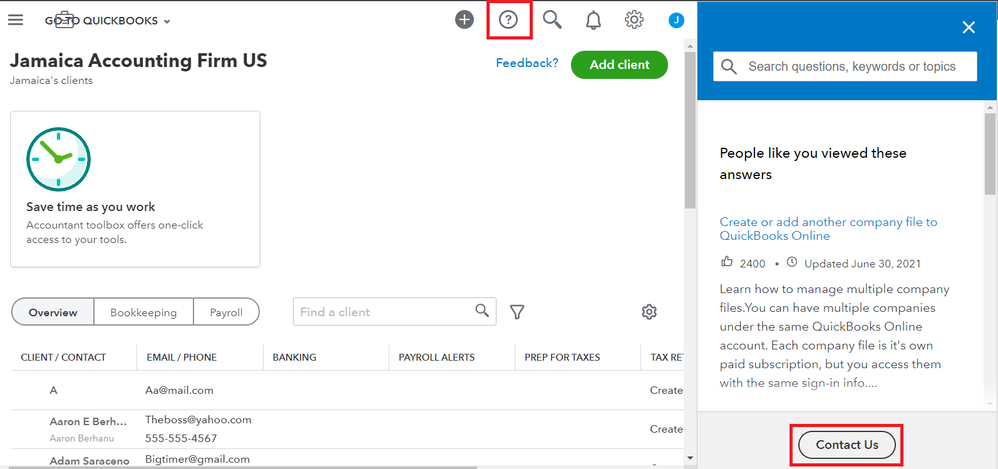This screenshot has height=469, width=998.
Task: Switch to the Bookkeeping tab
Action: click(x=143, y=312)
